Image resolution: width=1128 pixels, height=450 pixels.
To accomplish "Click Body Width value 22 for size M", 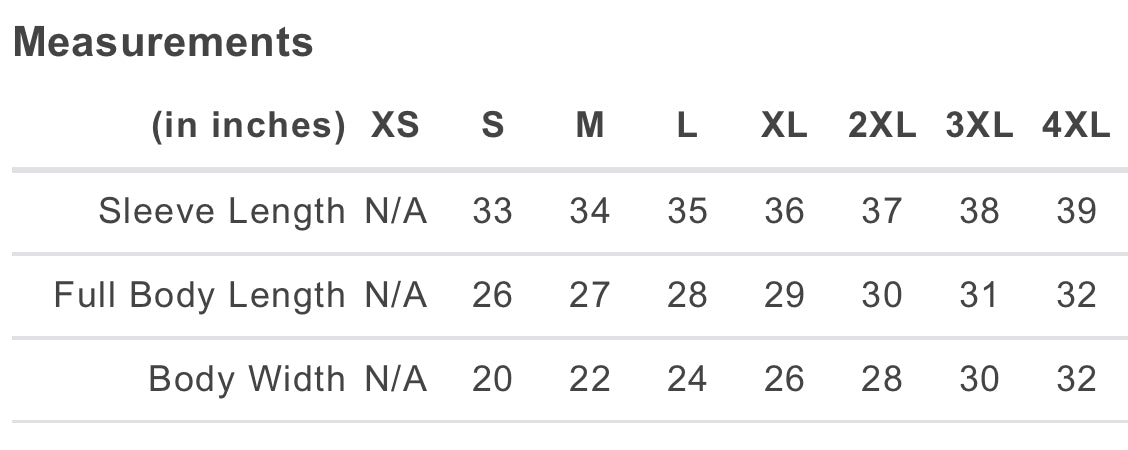I will pyautogui.click(x=590, y=379).
